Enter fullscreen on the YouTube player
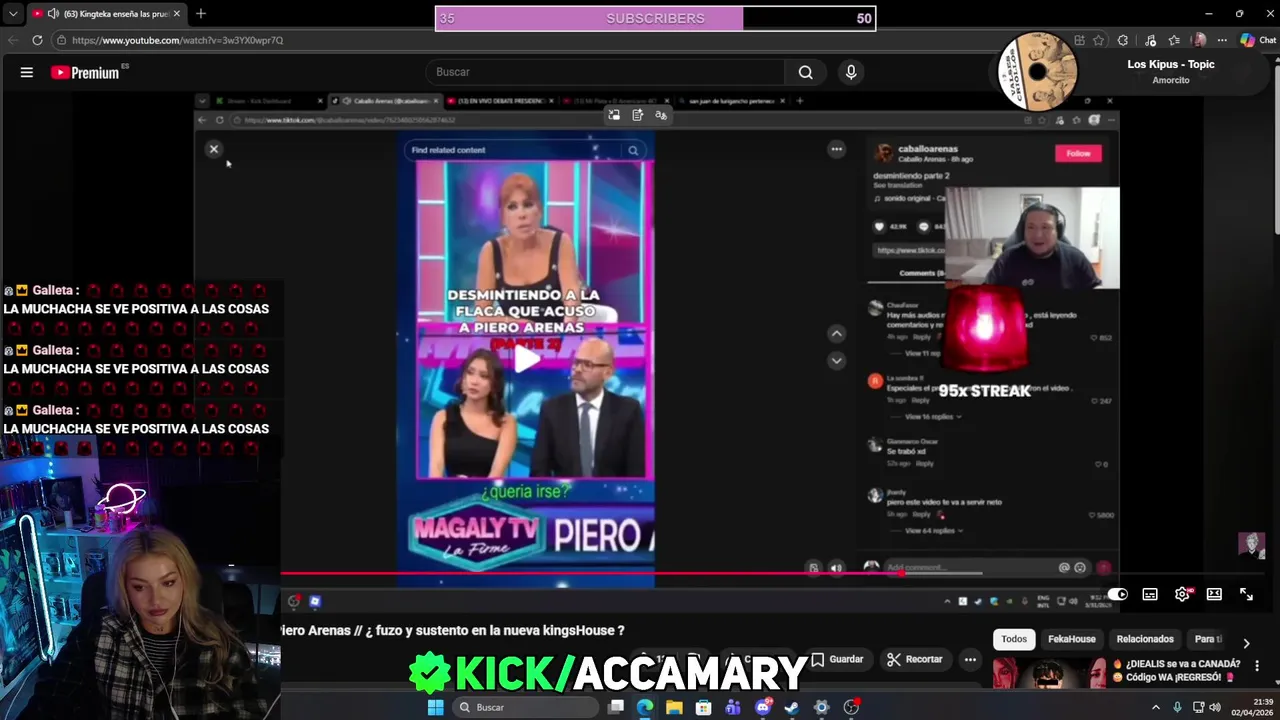The image size is (1280, 720). coord(1246,594)
